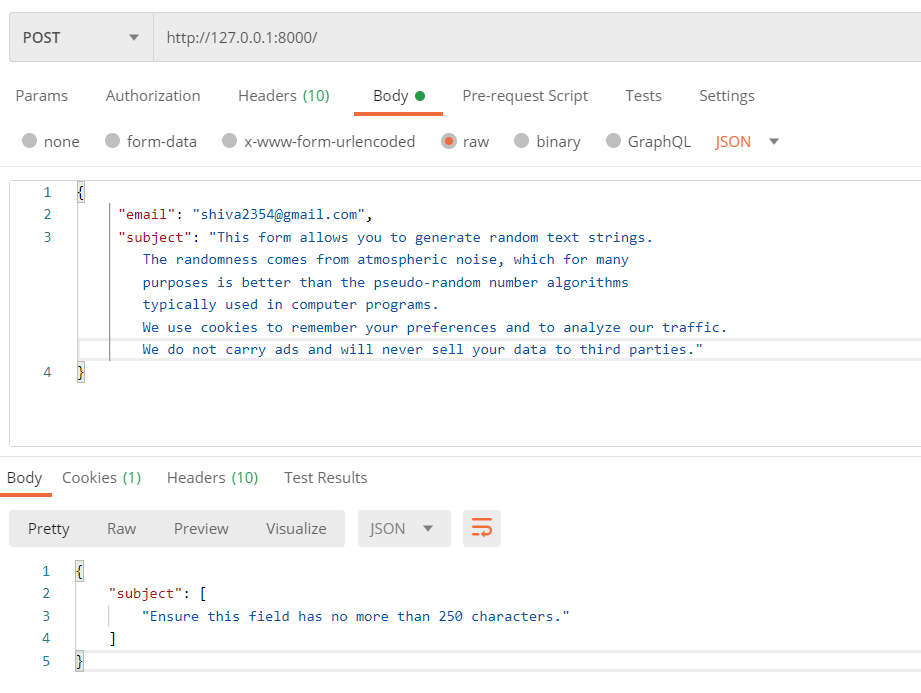Show the Test Results tab
The width and height of the screenshot is (921, 693).
326,477
